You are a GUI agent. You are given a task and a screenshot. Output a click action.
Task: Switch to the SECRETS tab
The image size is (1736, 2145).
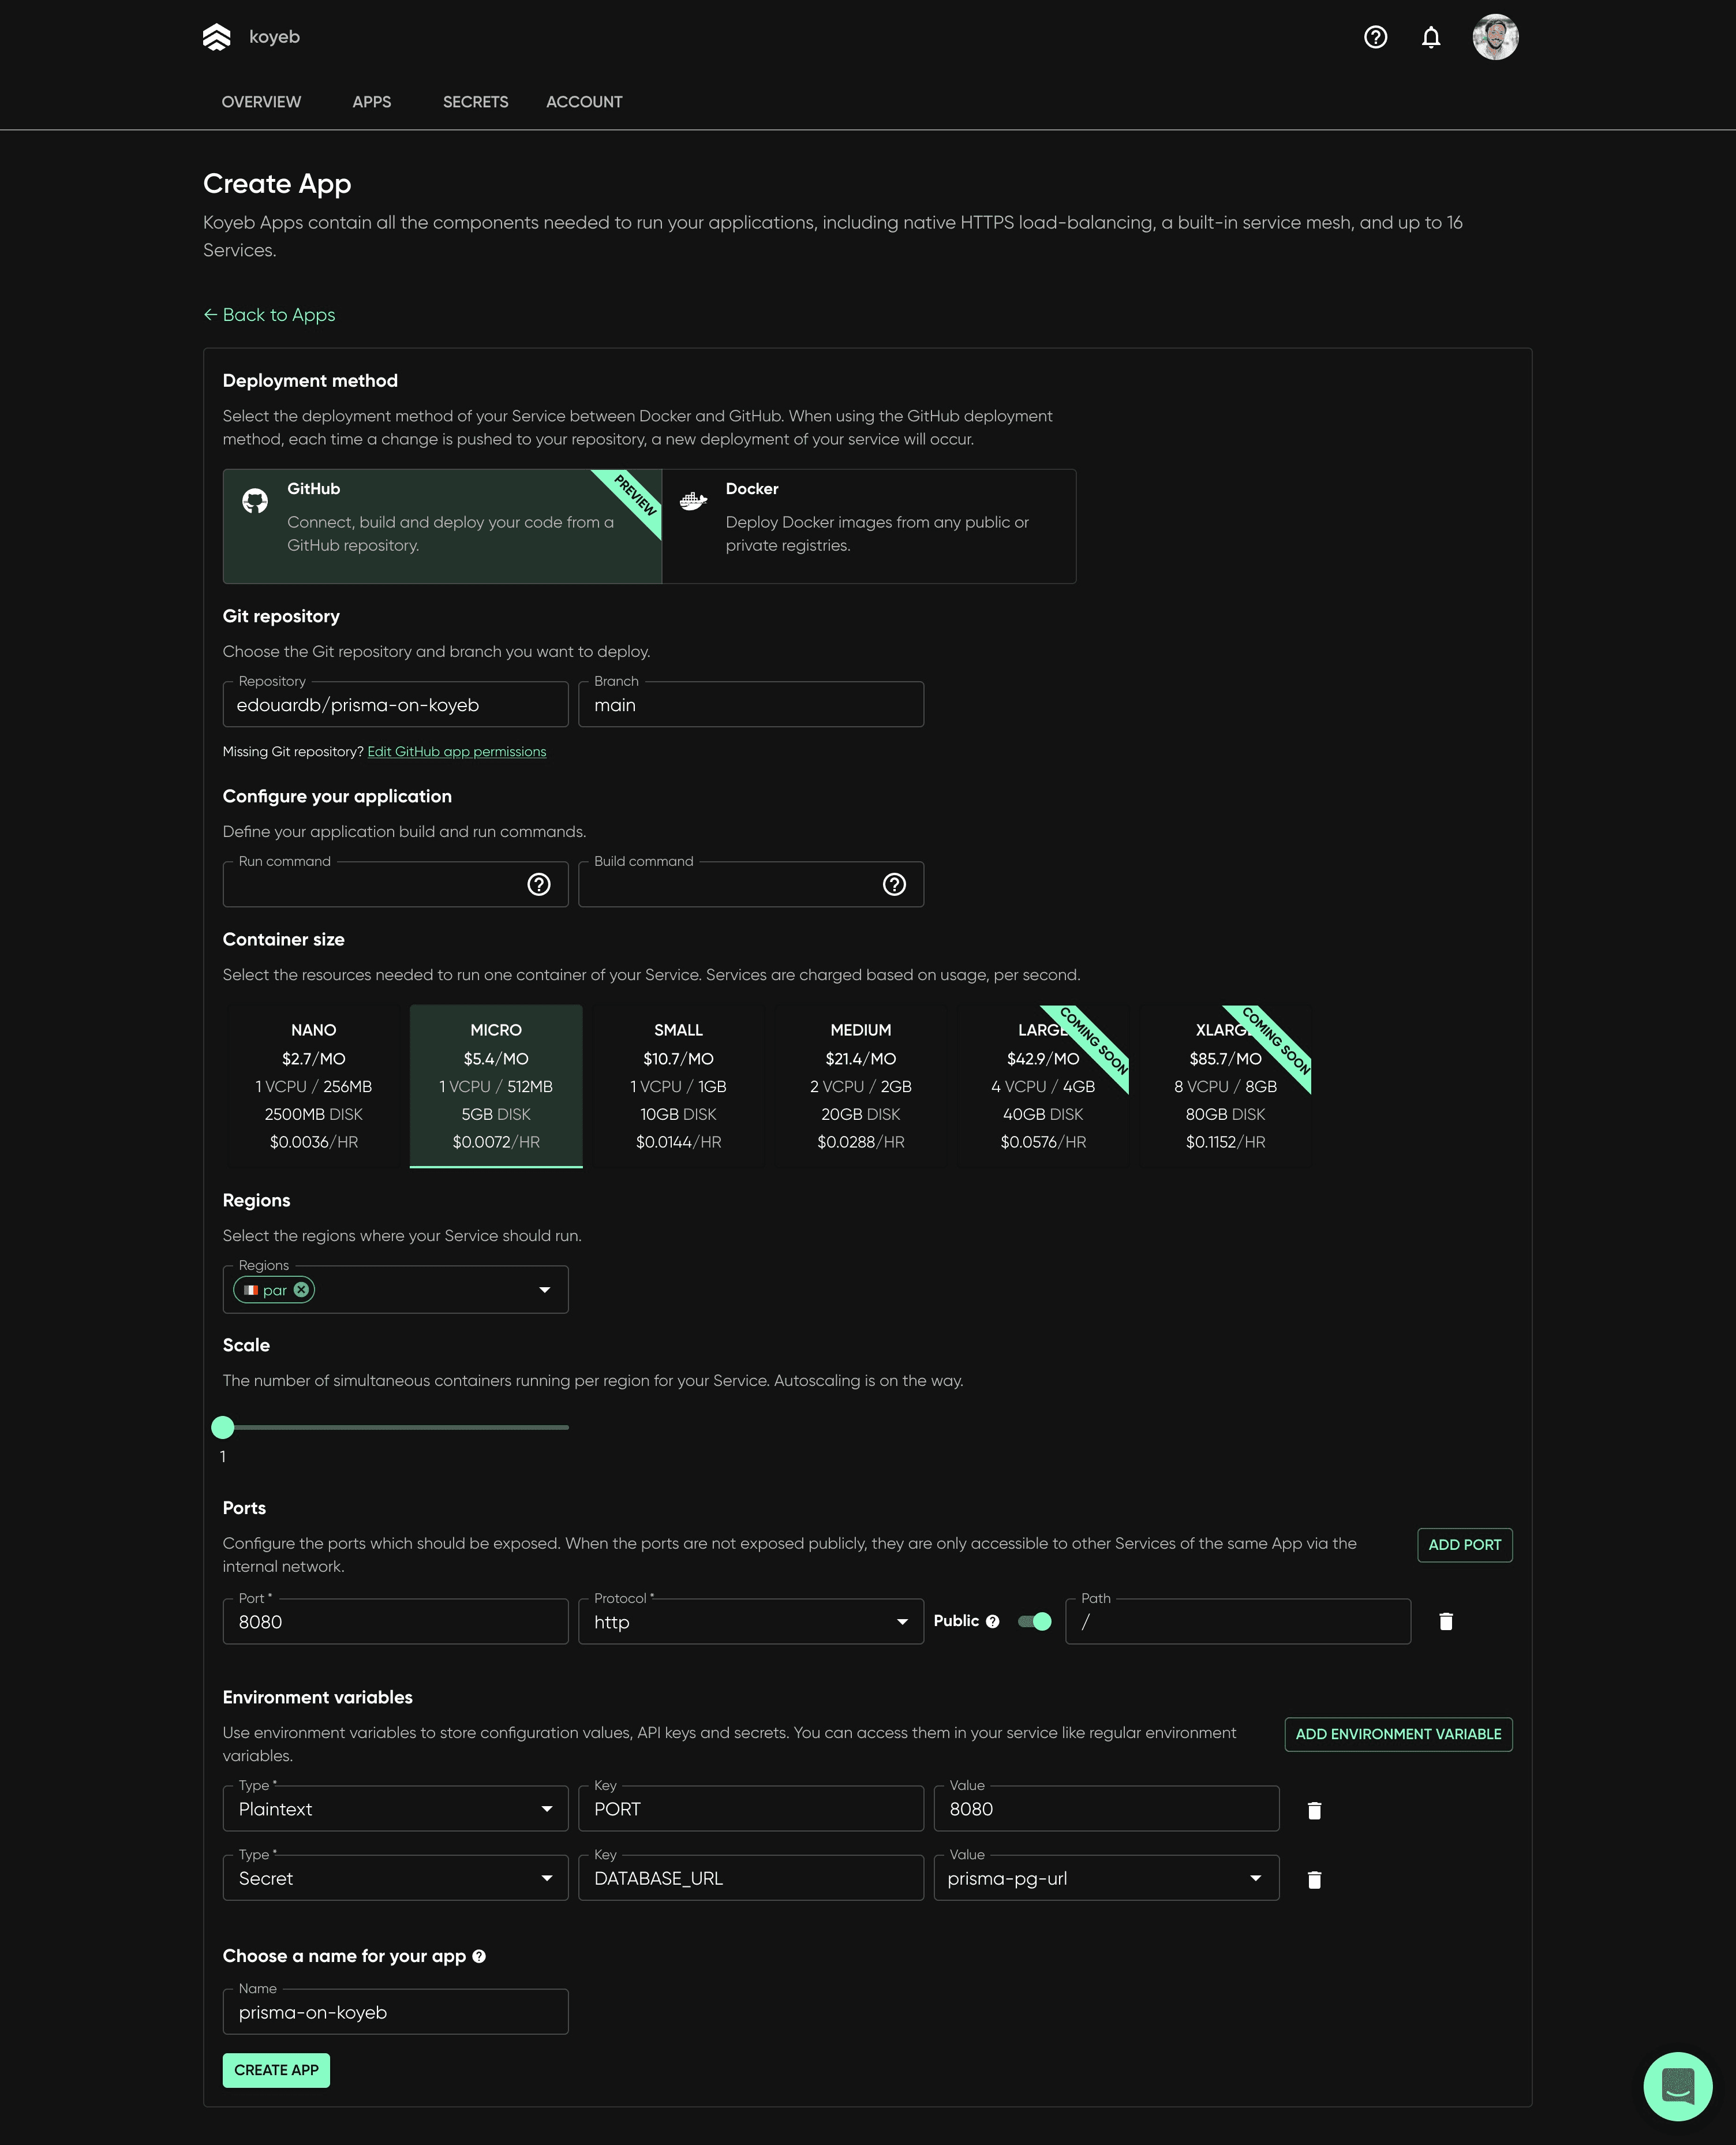pos(475,101)
